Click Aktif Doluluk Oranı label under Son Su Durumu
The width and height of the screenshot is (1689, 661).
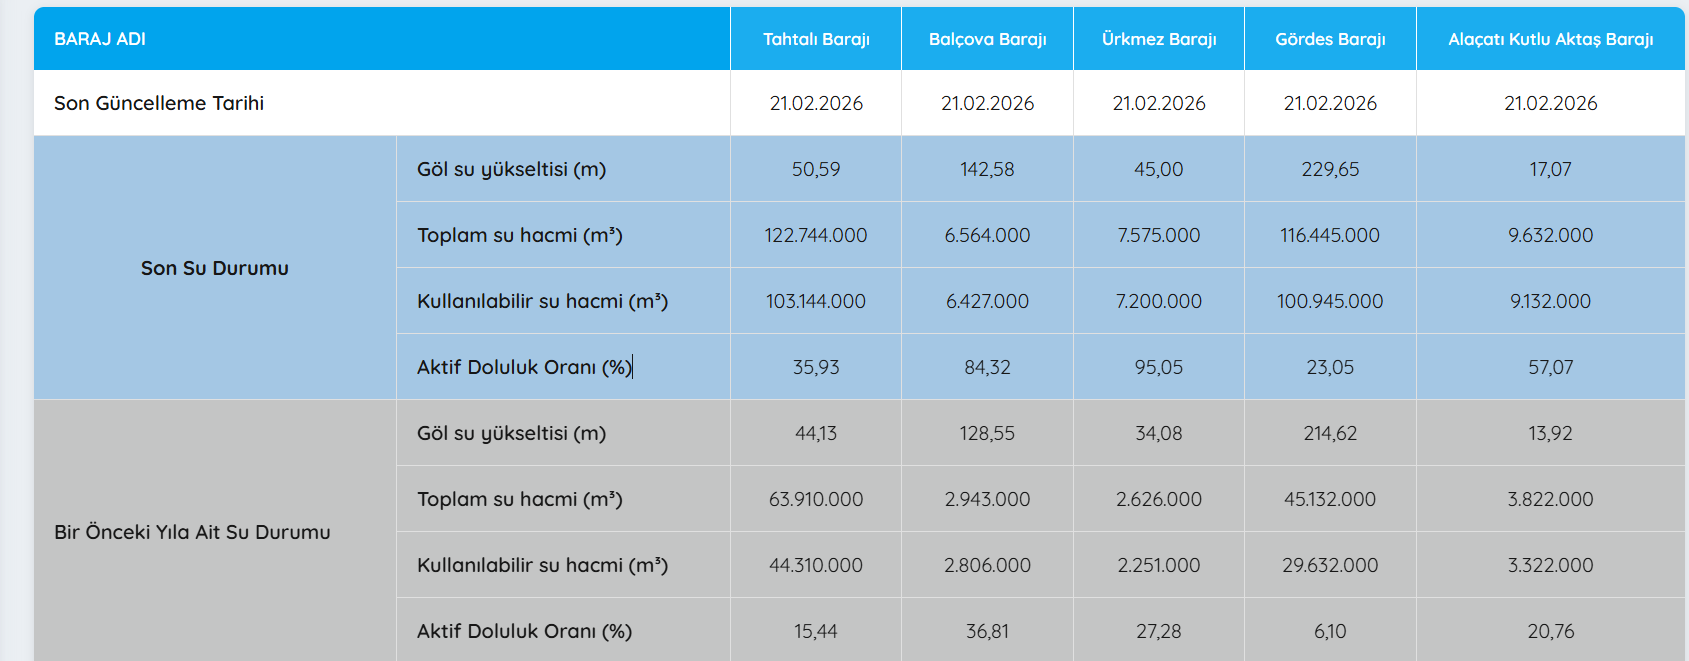[x=524, y=367]
